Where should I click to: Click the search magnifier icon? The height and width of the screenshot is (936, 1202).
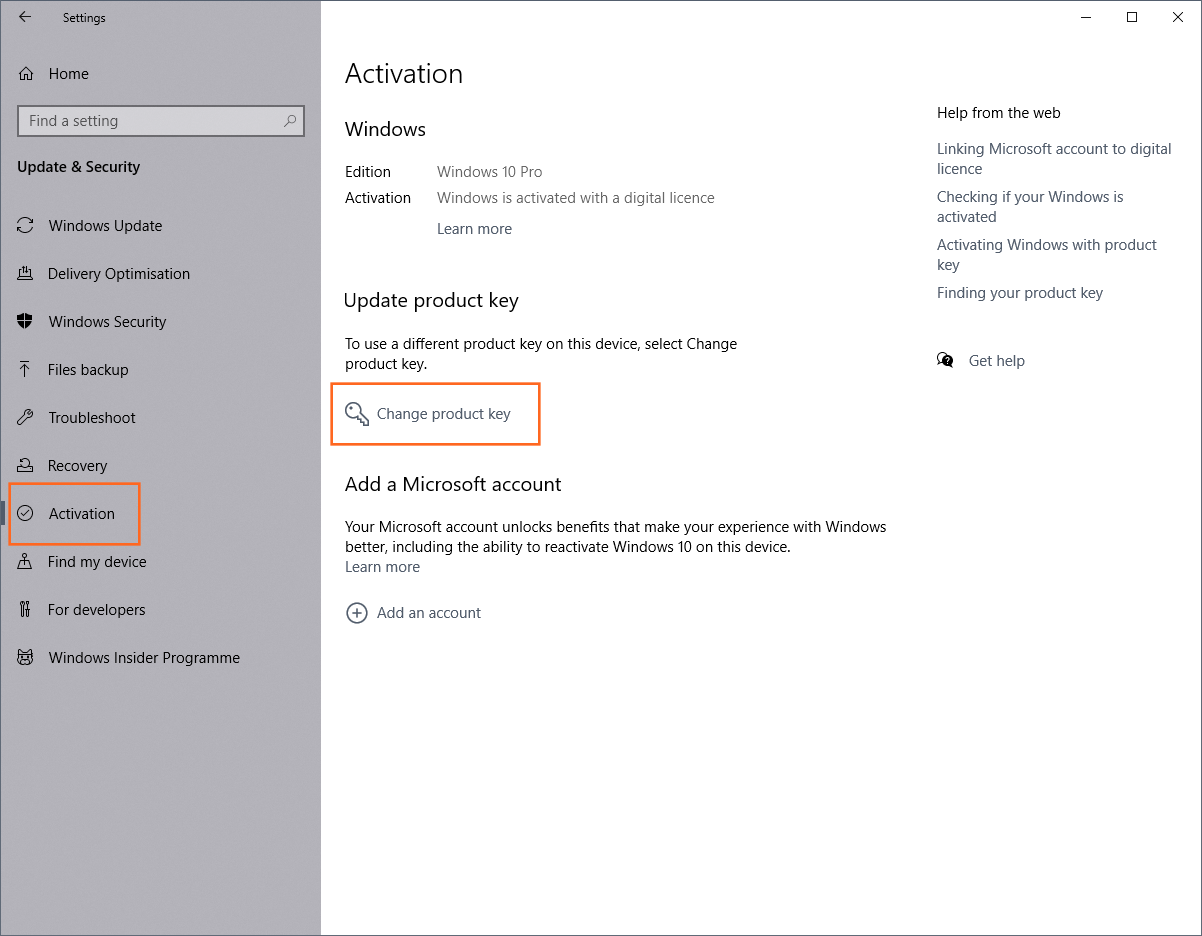[x=289, y=121]
